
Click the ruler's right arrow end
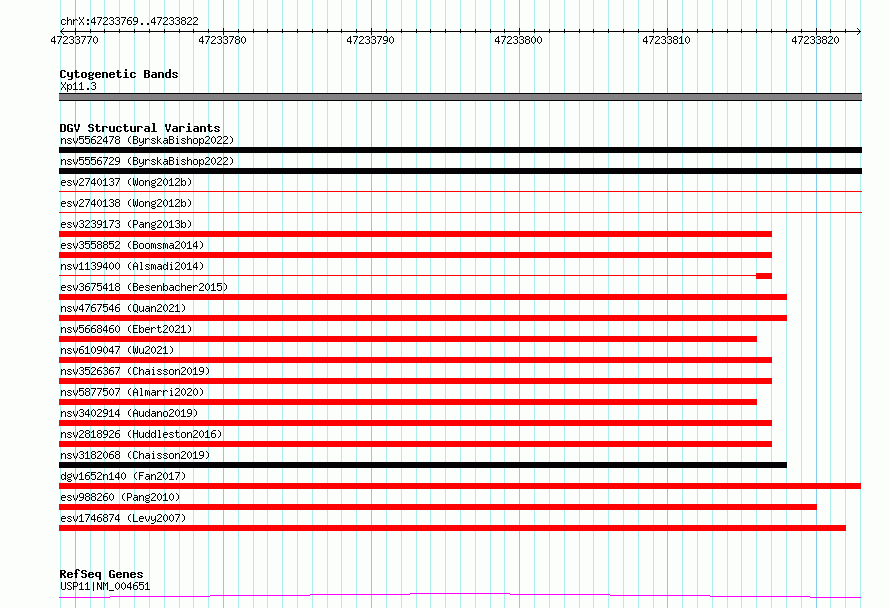(x=859, y=31)
